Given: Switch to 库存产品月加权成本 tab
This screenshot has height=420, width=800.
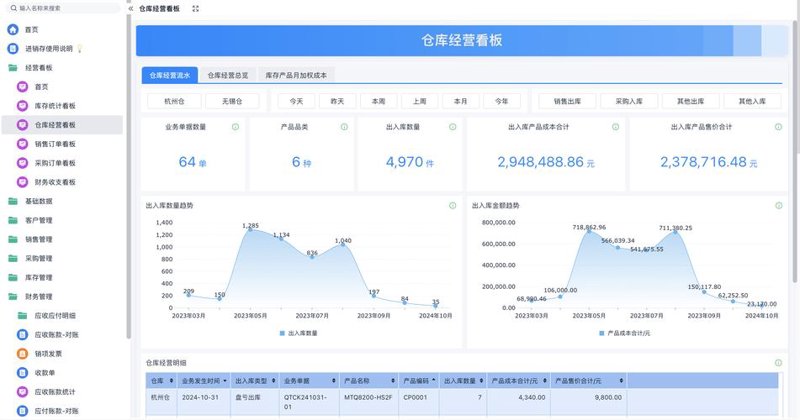Looking at the screenshot, I should (x=296, y=75).
